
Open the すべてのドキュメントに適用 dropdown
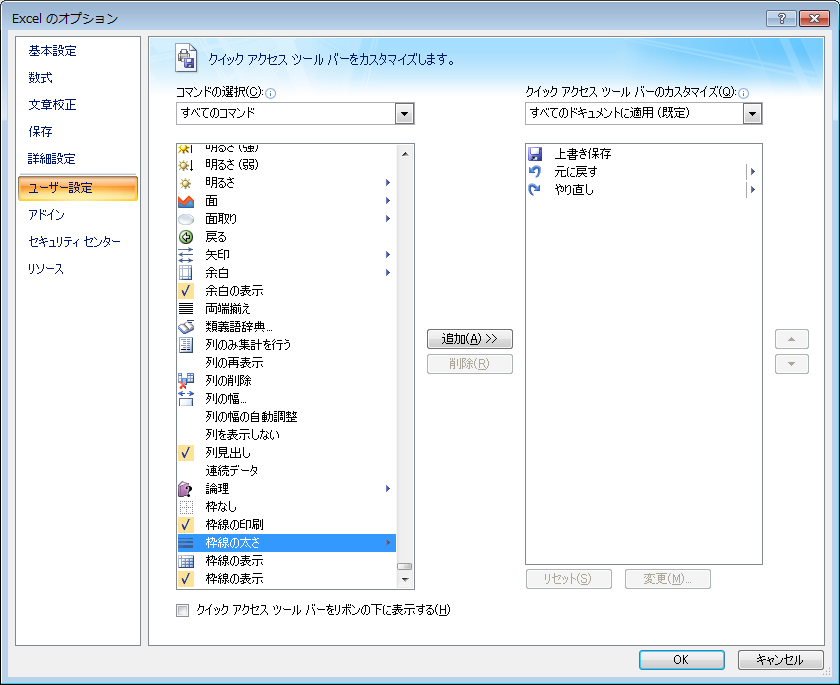pos(752,114)
